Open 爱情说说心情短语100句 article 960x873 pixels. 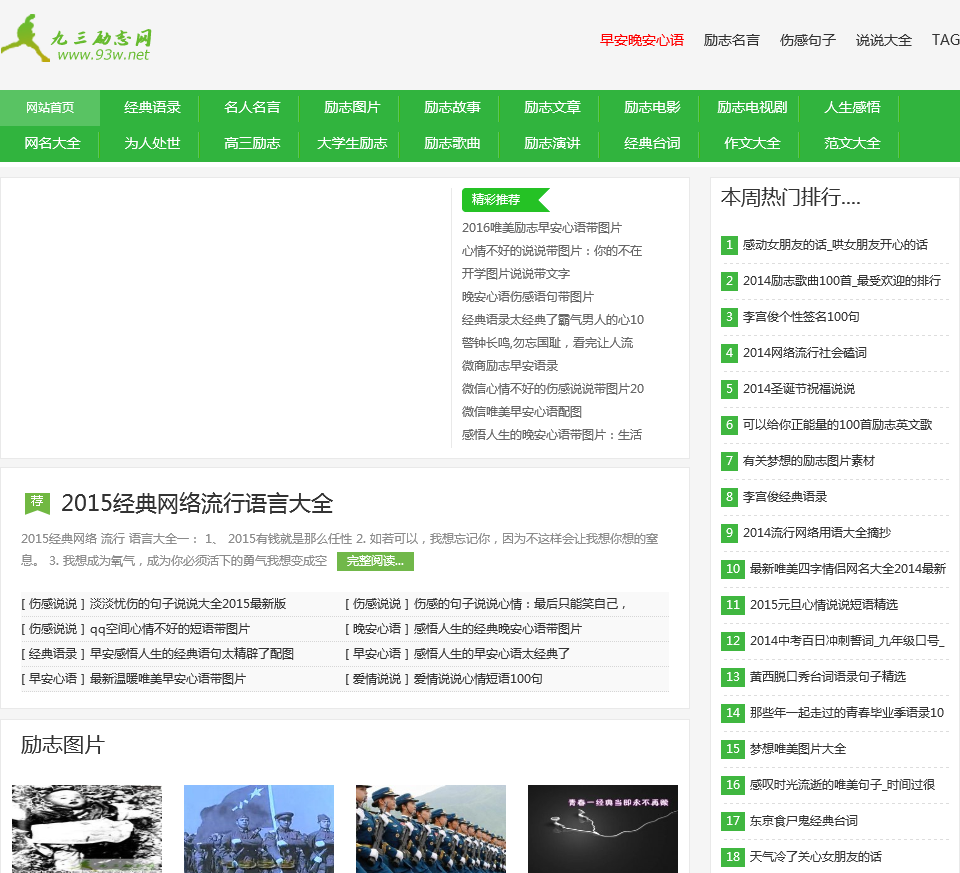pyautogui.click(x=478, y=679)
